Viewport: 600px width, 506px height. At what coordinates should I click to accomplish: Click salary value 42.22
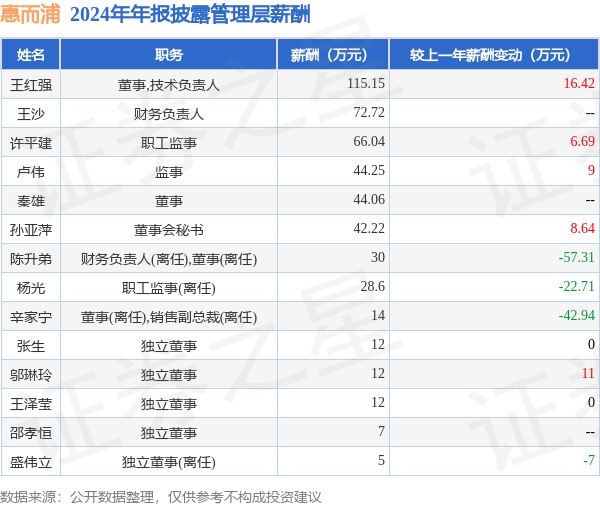click(369, 228)
